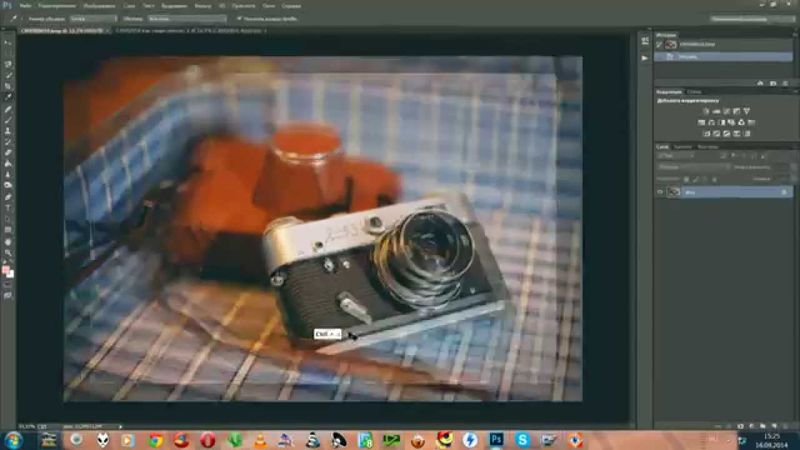Click the background color swatch
The height and width of the screenshot is (450, 800).
(10, 274)
